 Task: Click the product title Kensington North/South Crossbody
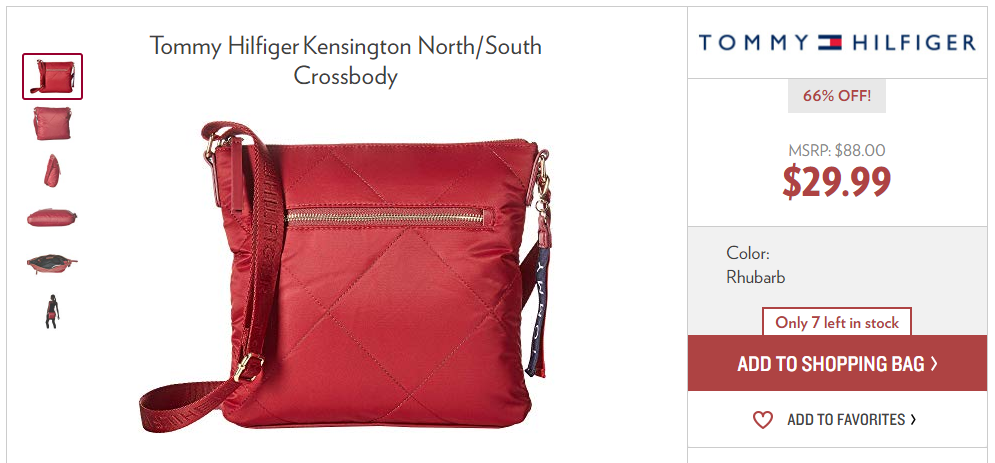click(346, 60)
